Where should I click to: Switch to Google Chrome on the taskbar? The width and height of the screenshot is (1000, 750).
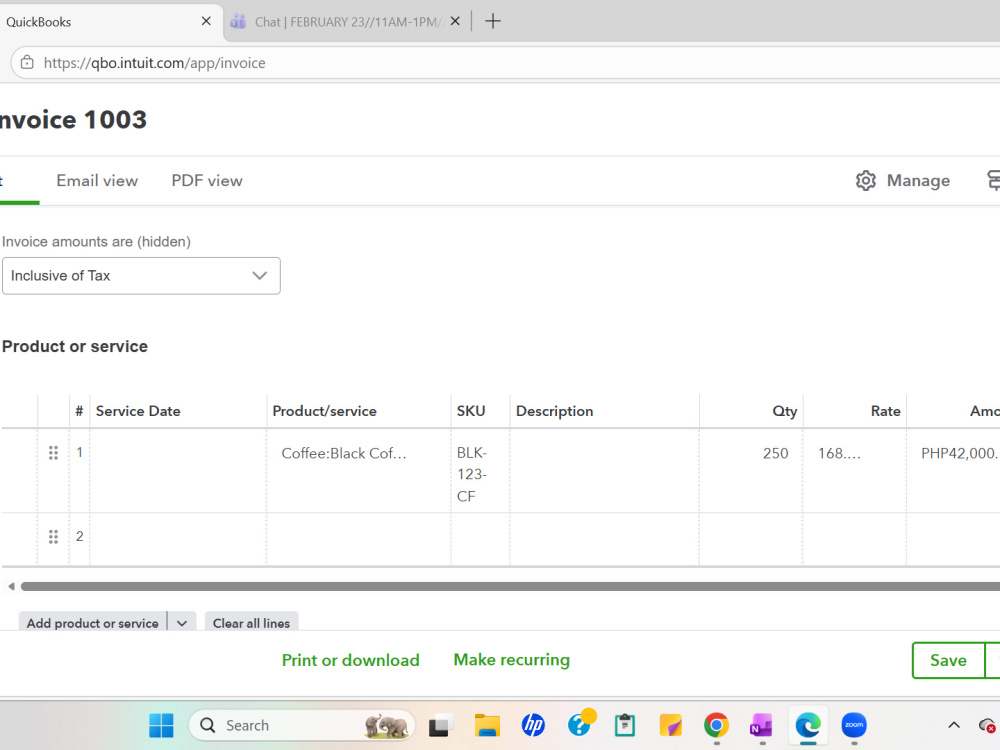(716, 725)
